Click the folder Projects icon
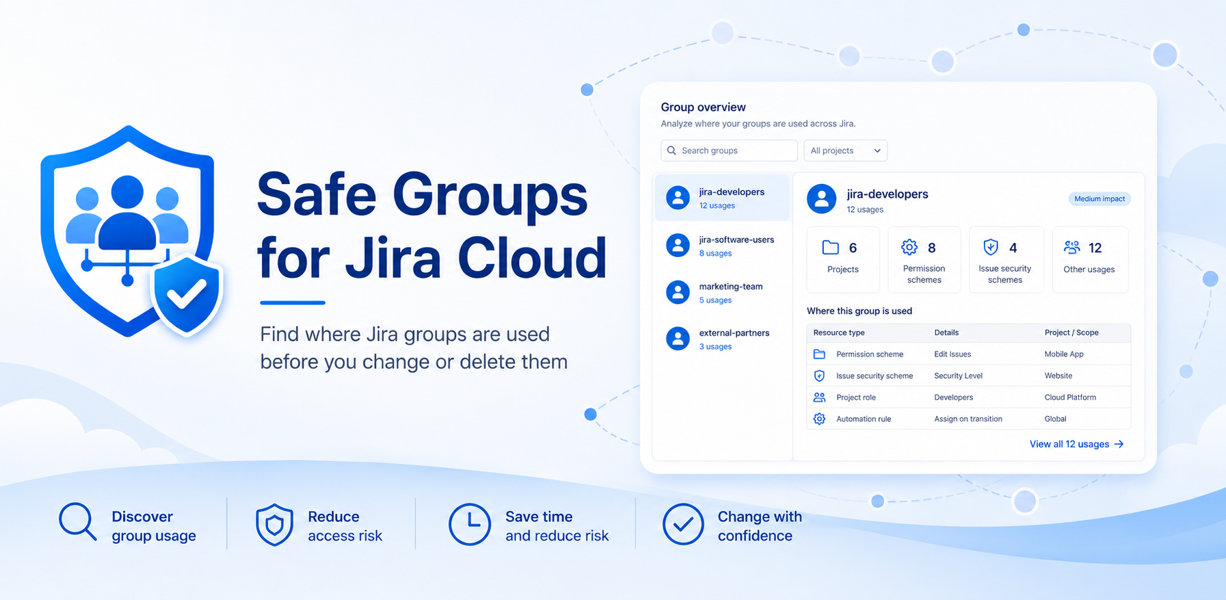1226x600 pixels. [x=830, y=247]
